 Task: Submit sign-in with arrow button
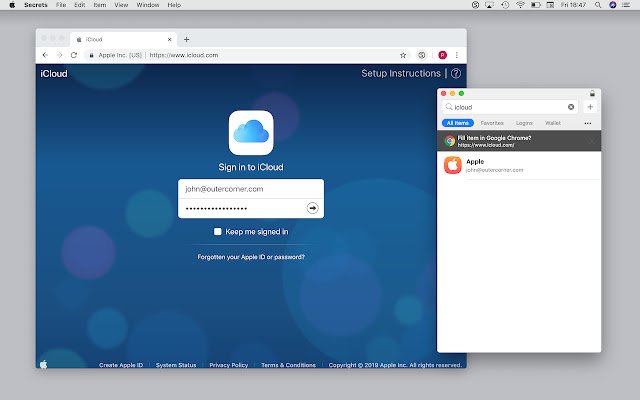312,208
